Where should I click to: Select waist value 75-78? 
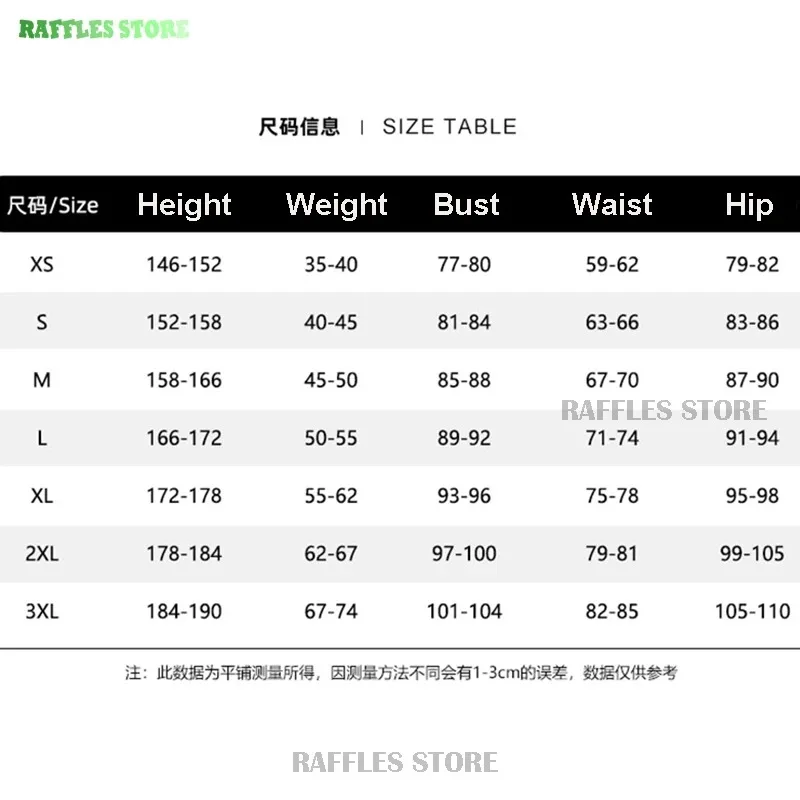pyautogui.click(x=612, y=495)
